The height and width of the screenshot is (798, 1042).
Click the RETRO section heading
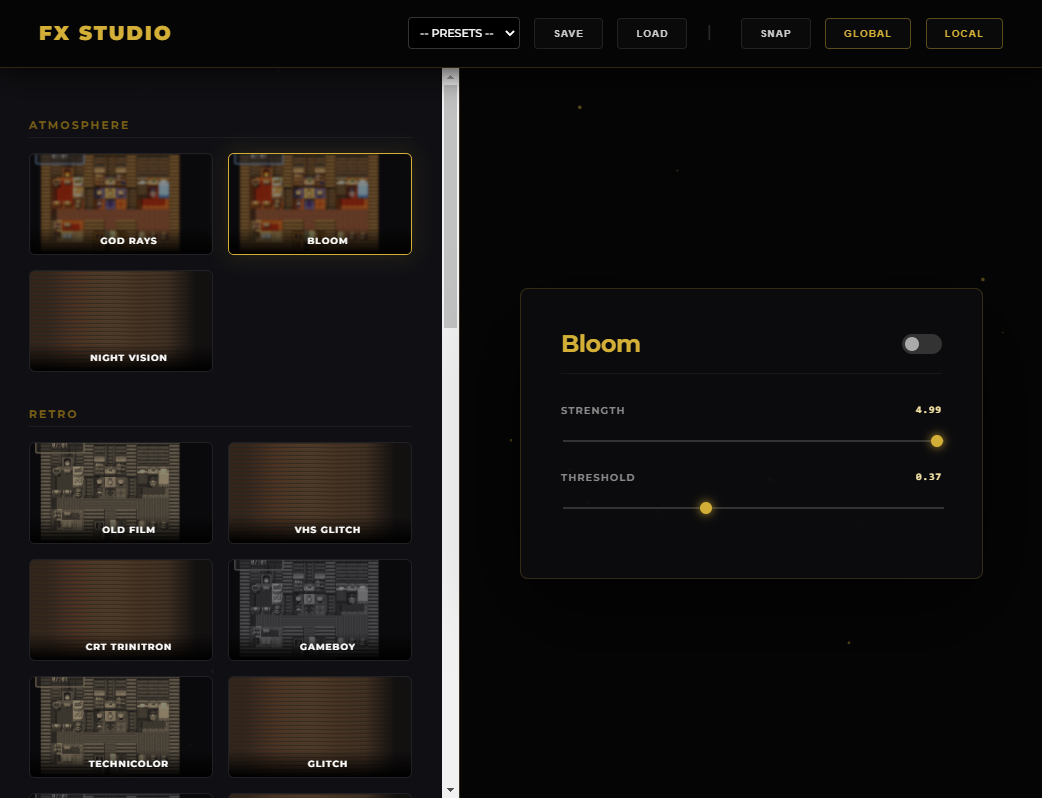[53, 414]
